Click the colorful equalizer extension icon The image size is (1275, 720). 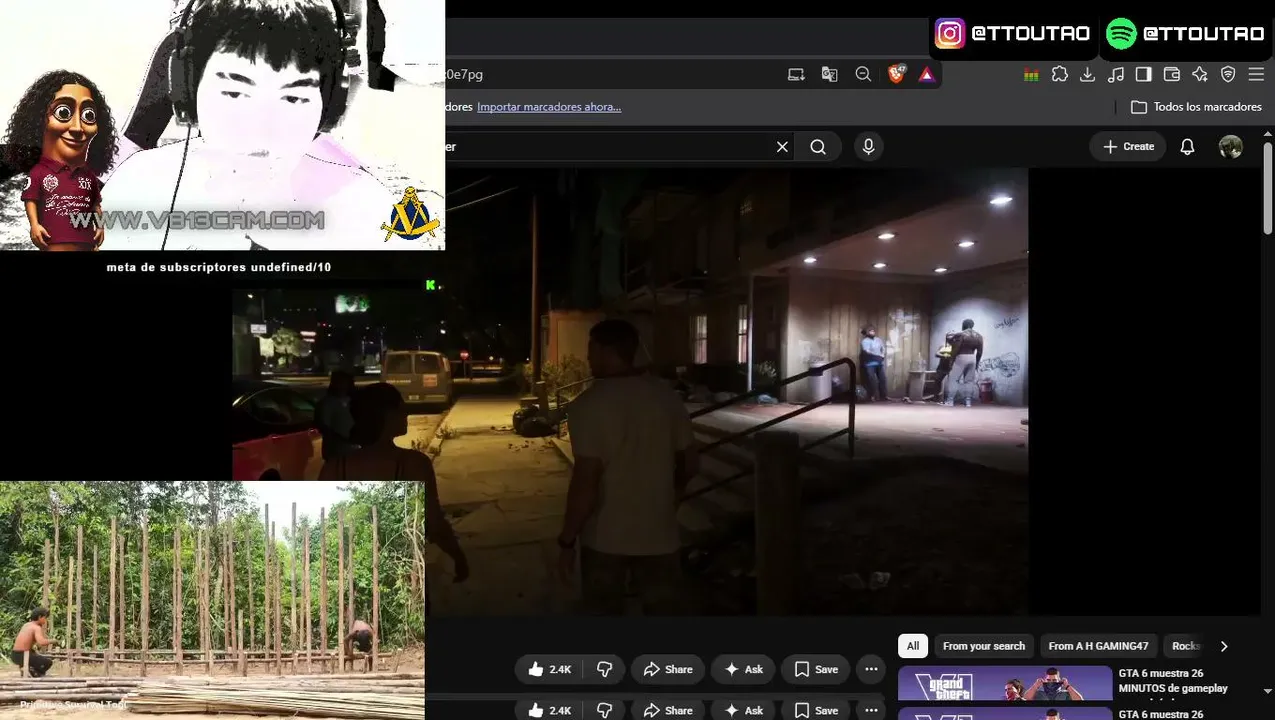click(1031, 74)
